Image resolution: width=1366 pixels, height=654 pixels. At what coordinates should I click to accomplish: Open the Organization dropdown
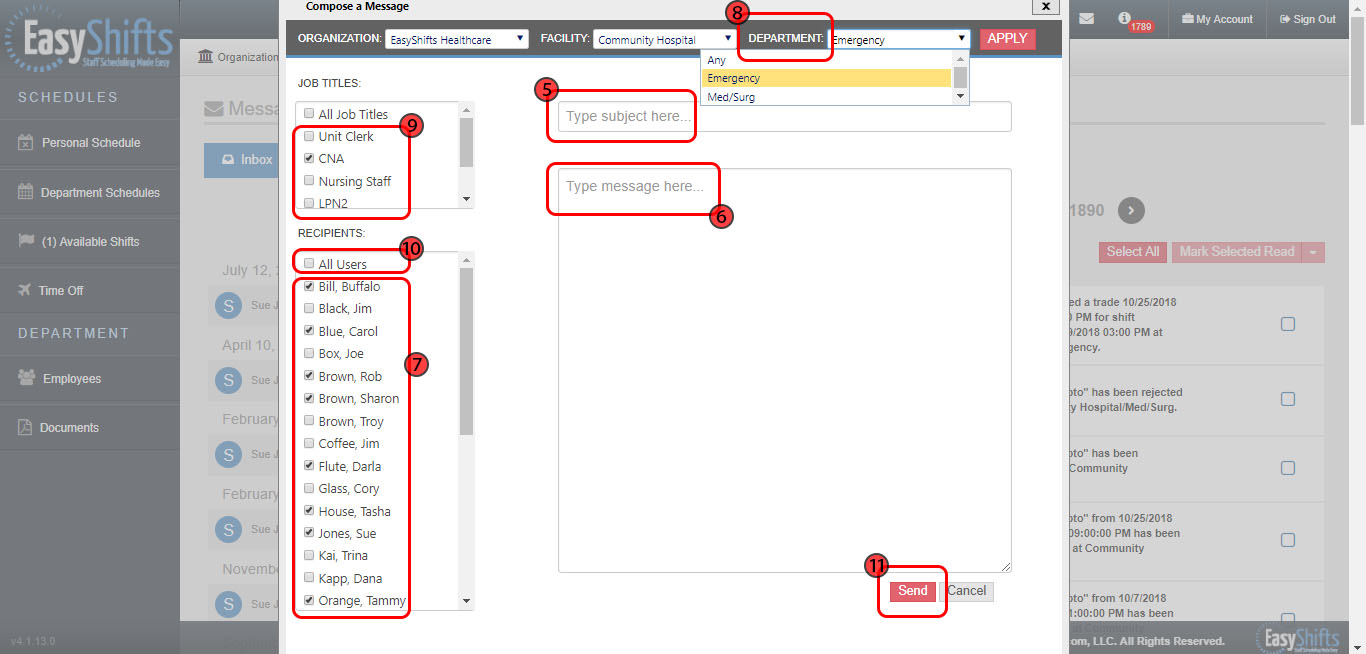456,39
